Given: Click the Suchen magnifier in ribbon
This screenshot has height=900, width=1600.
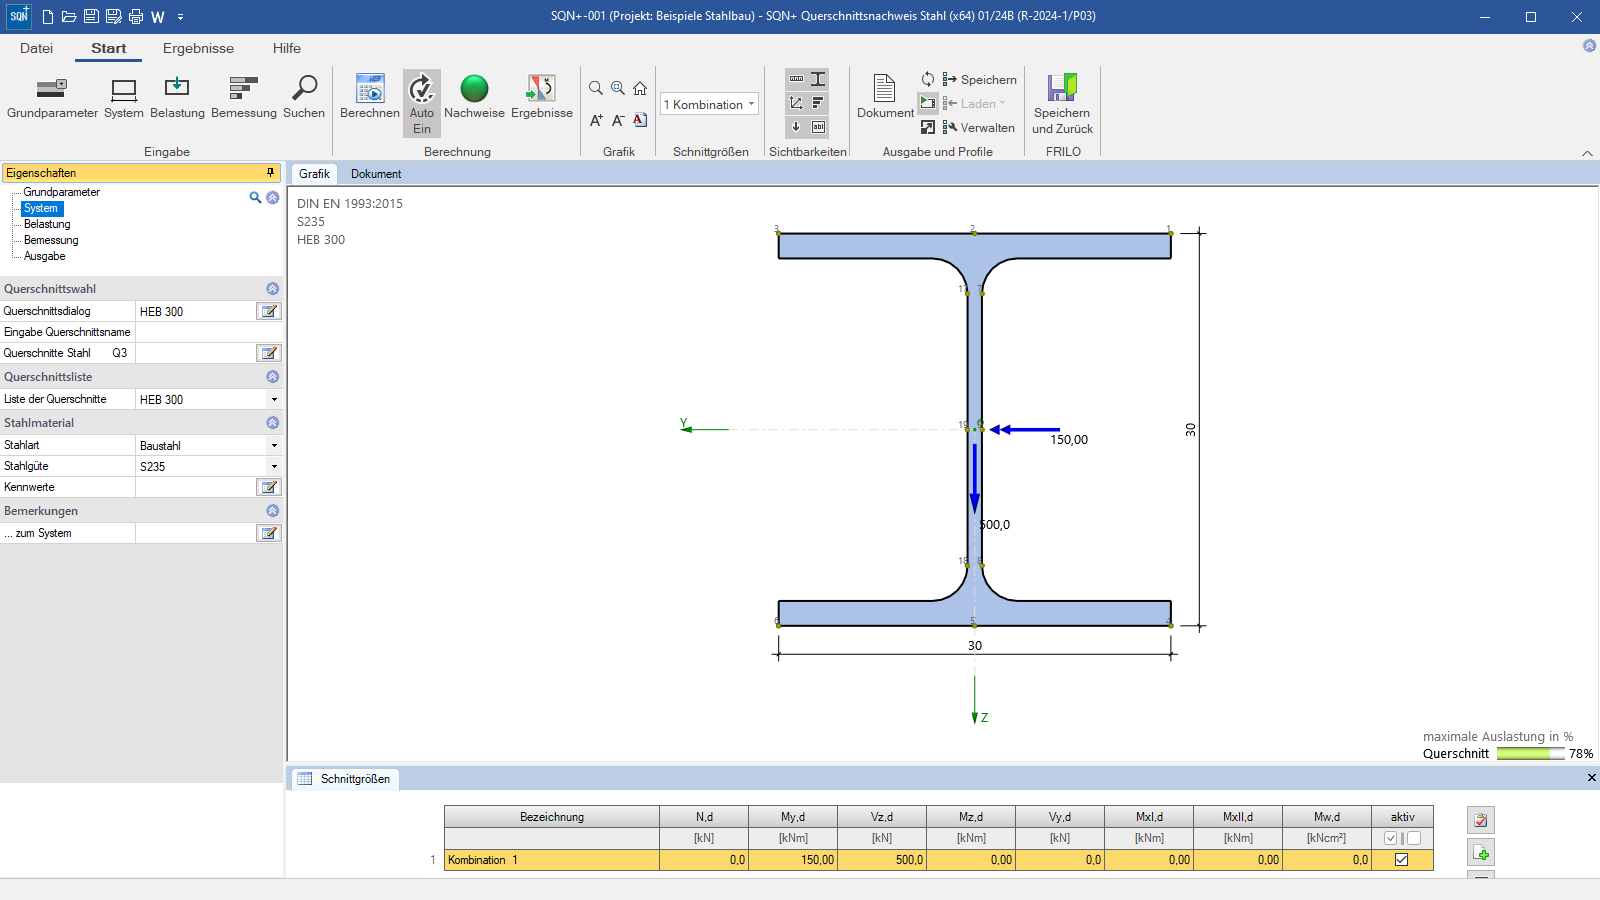Looking at the screenshot, I should click(x=304, y=98).
